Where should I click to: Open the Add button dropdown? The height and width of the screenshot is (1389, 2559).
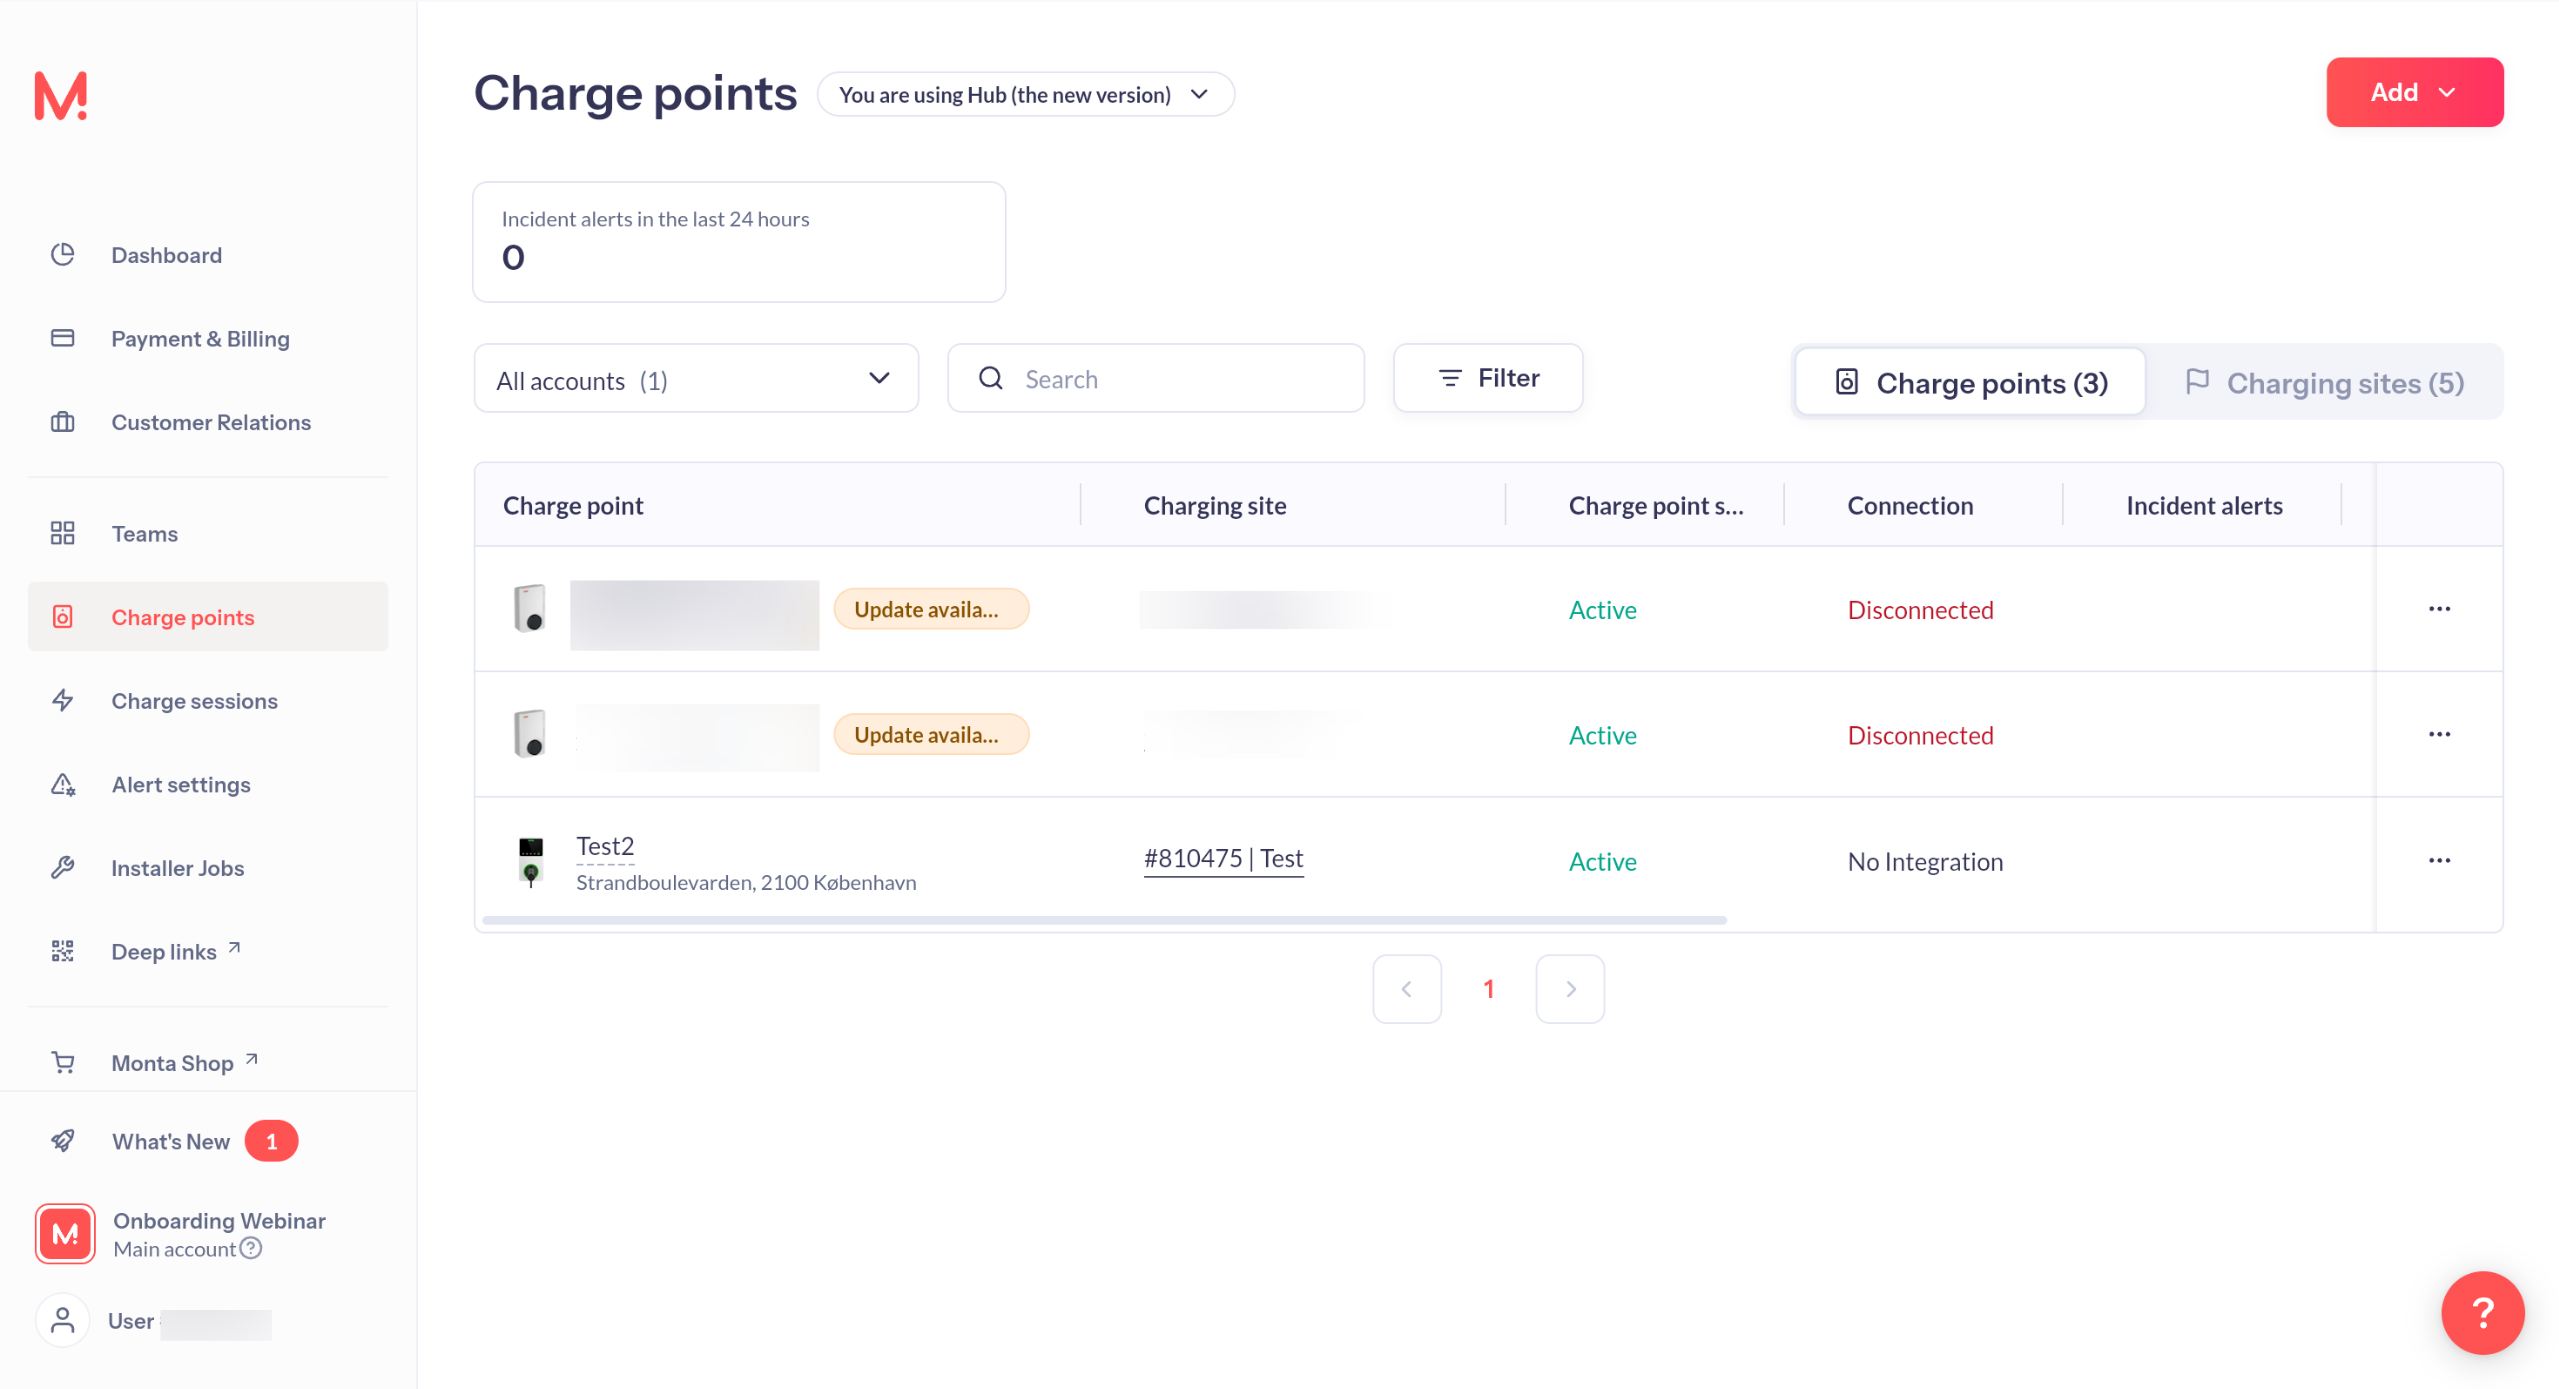coord(2413,92)
